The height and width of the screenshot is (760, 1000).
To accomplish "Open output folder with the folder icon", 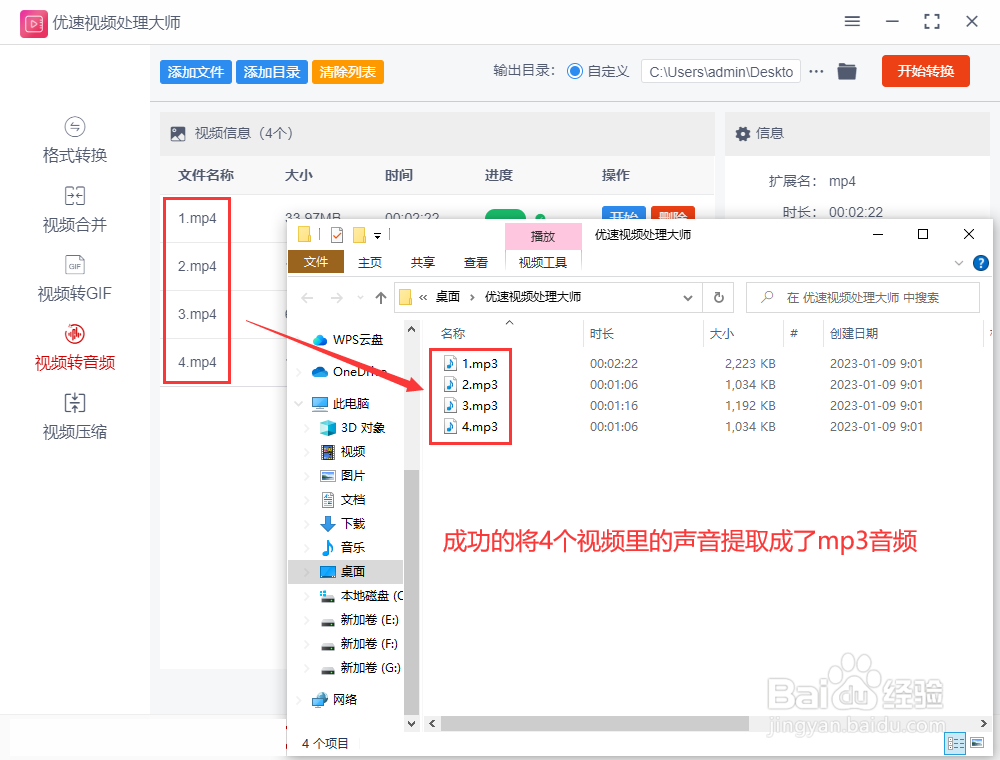I will tap(847, 71).
